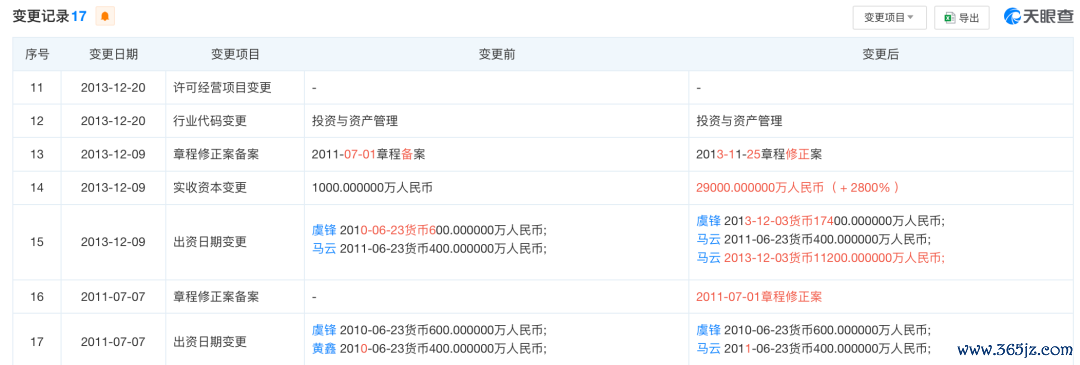Click sequence number 17 cell
Viewport: 1080px width, 365px height.
37,341
